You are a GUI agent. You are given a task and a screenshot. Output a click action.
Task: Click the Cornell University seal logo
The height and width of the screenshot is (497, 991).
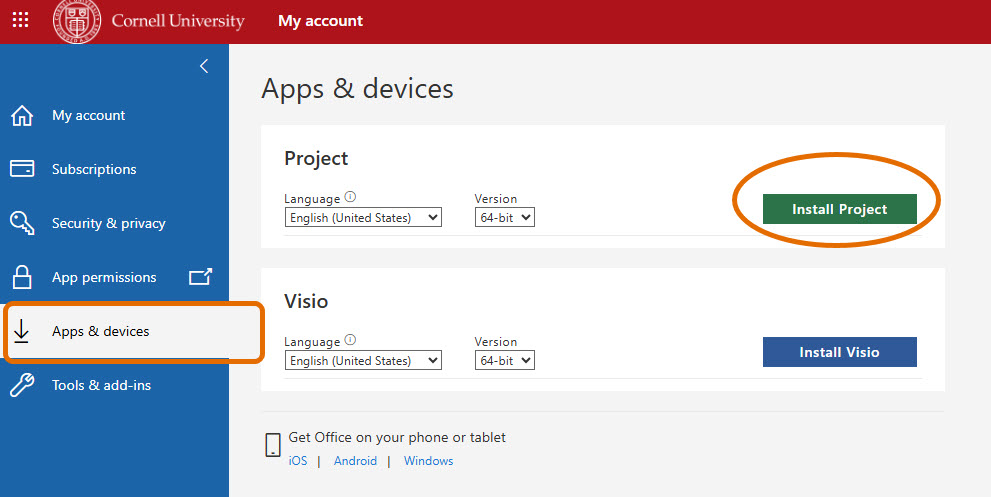pyautogui.click(x=77, y=21)
